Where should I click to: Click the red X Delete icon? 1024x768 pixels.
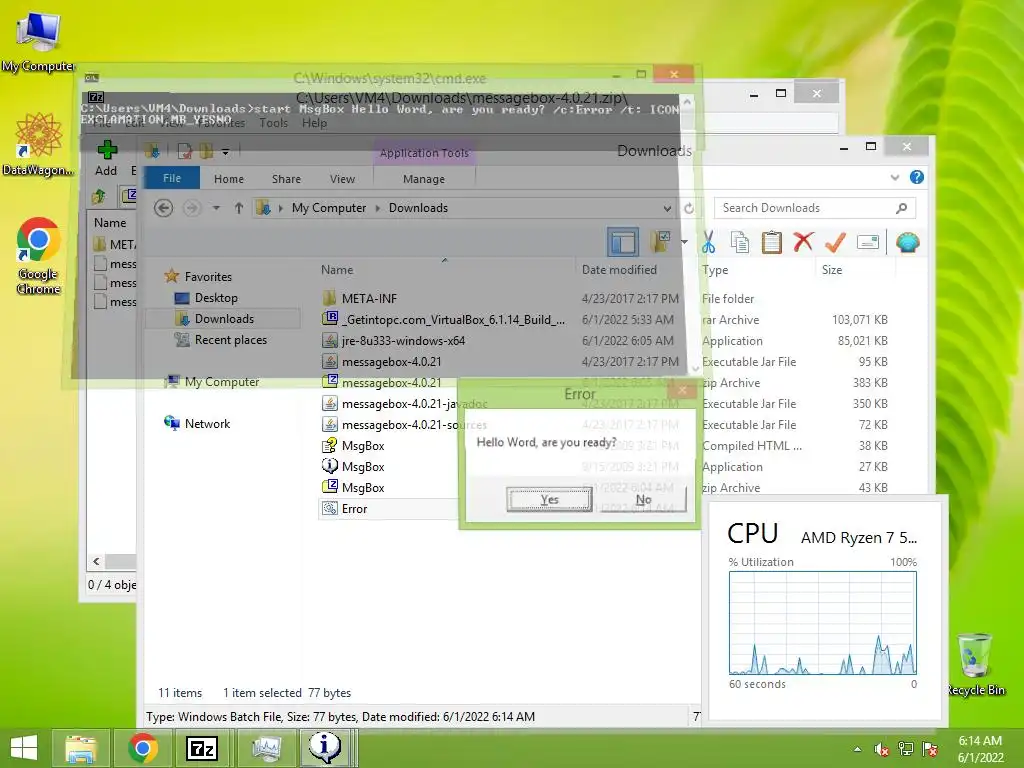[x=803, y=242]
